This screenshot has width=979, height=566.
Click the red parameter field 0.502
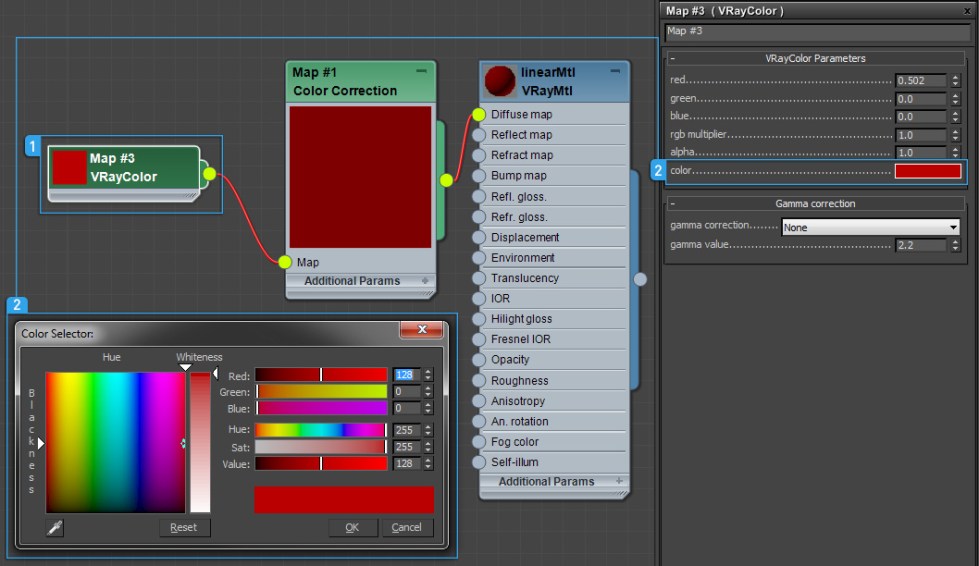[922, 81]
